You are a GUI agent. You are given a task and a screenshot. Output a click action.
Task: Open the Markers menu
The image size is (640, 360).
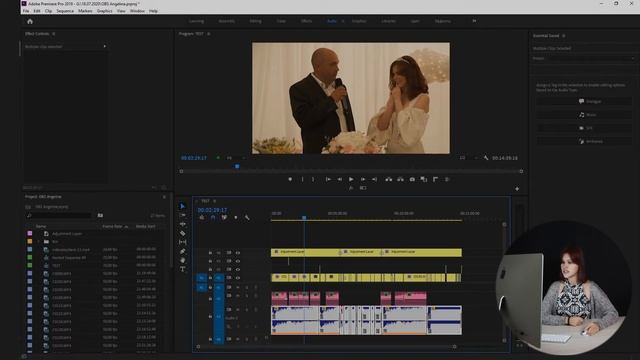(85, 11)
